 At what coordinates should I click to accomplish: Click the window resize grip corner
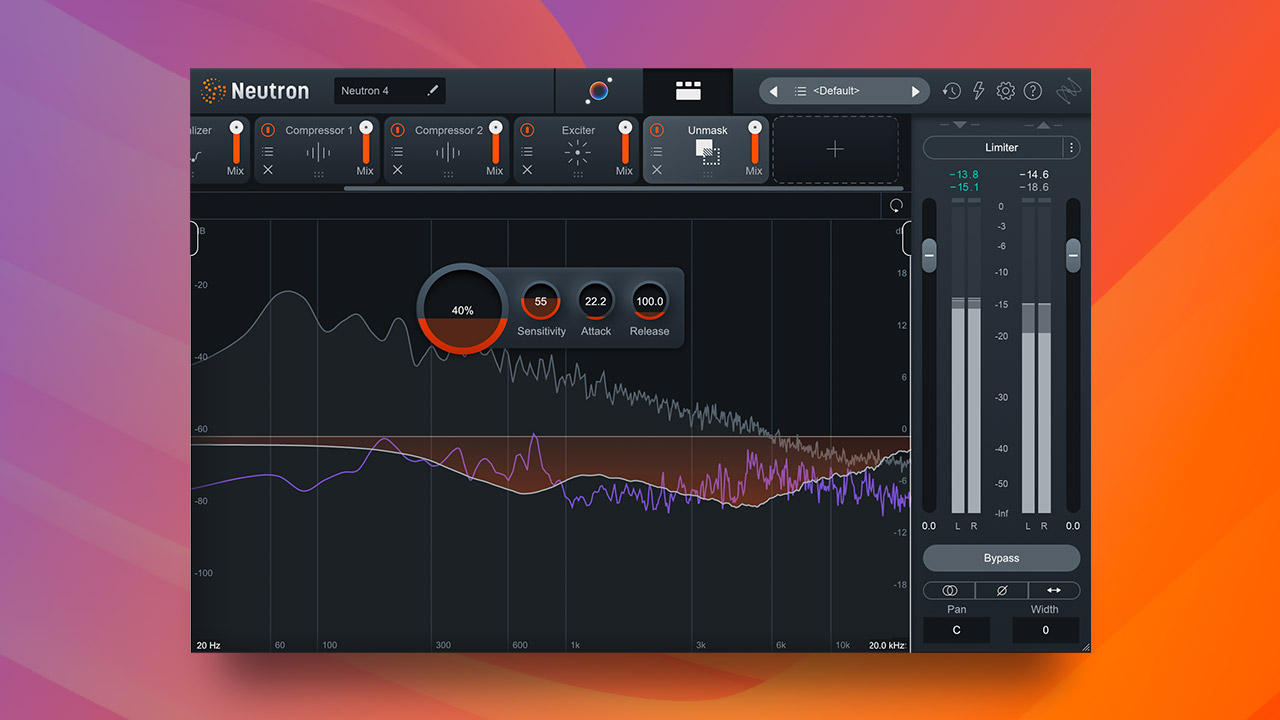[x=1086, y=647]
